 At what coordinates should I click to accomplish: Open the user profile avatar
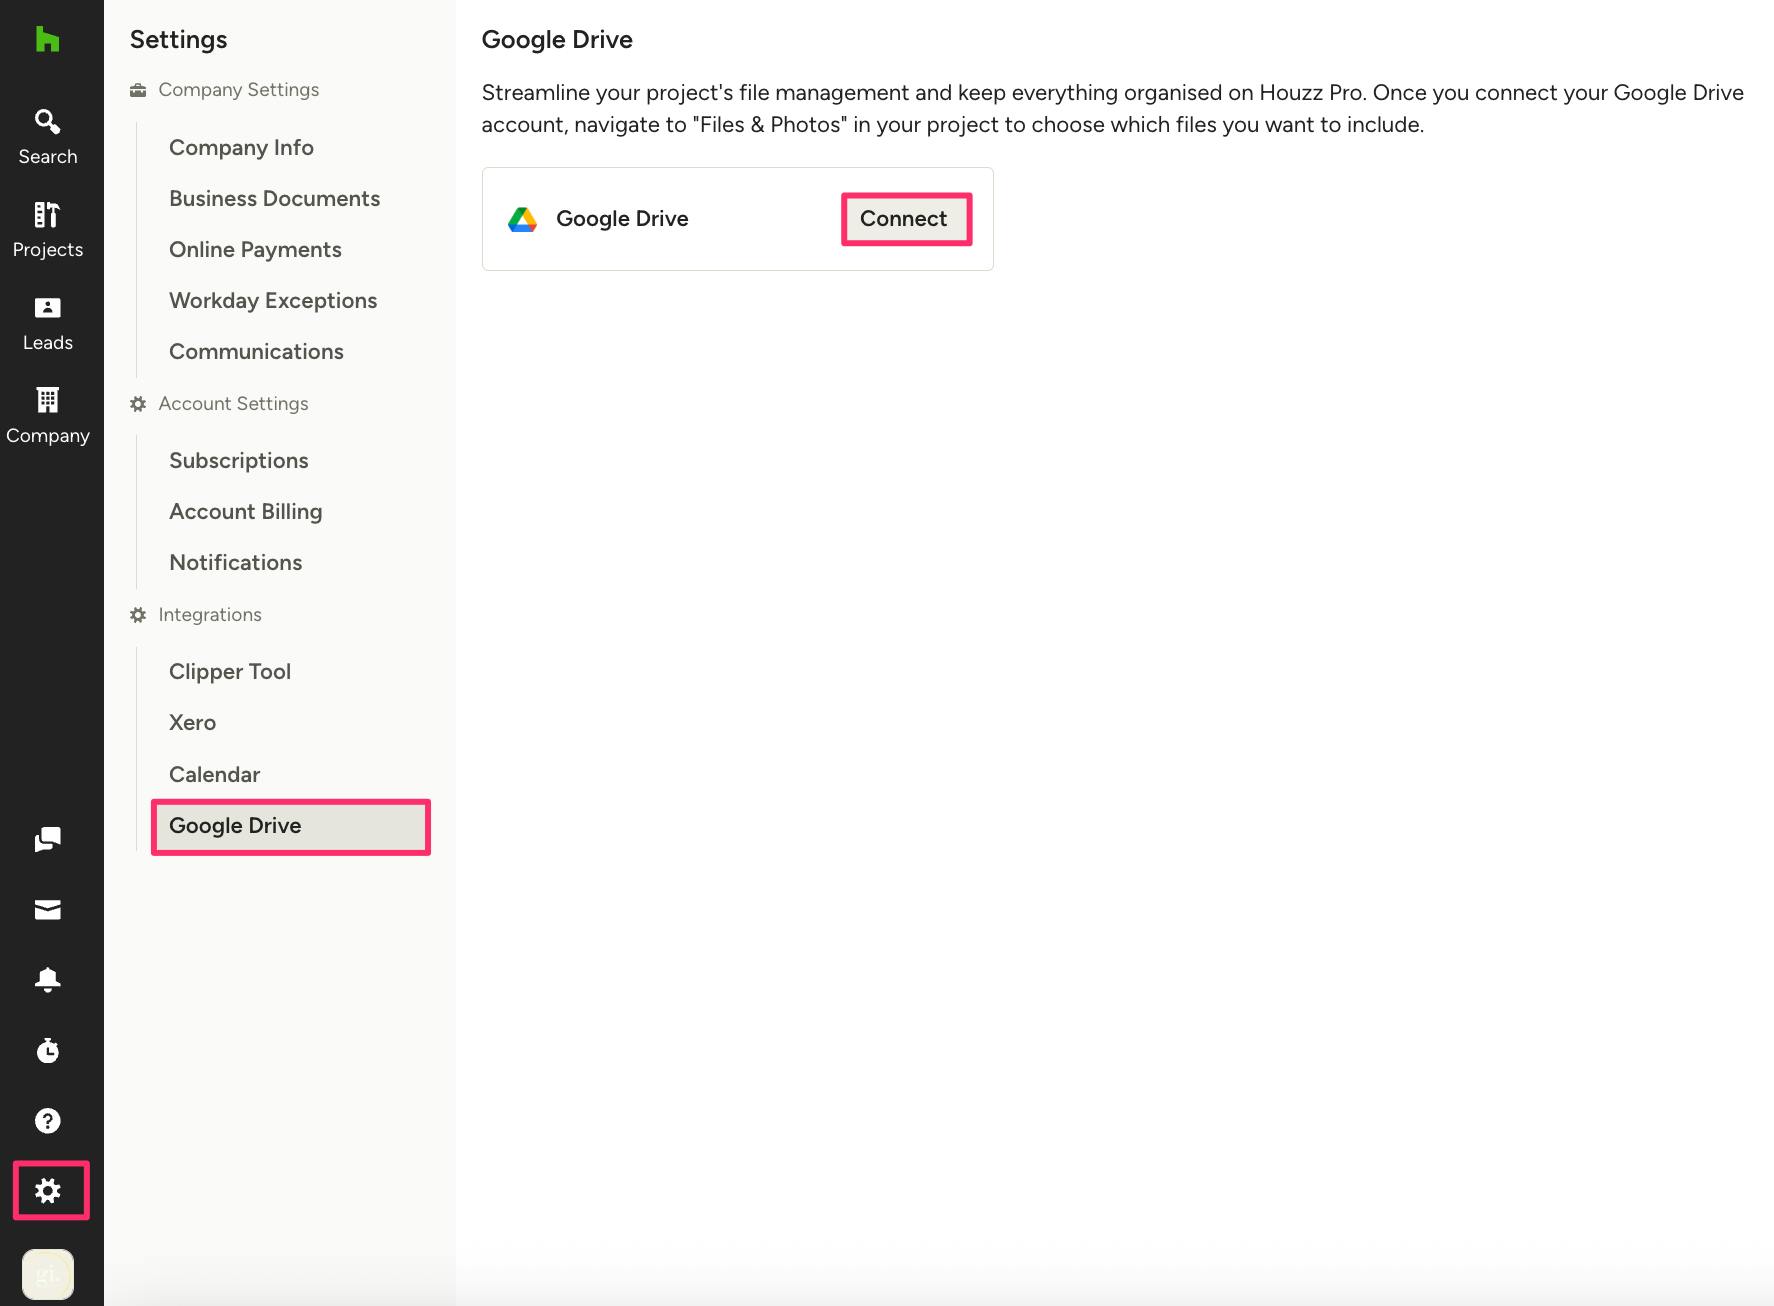47,1274
